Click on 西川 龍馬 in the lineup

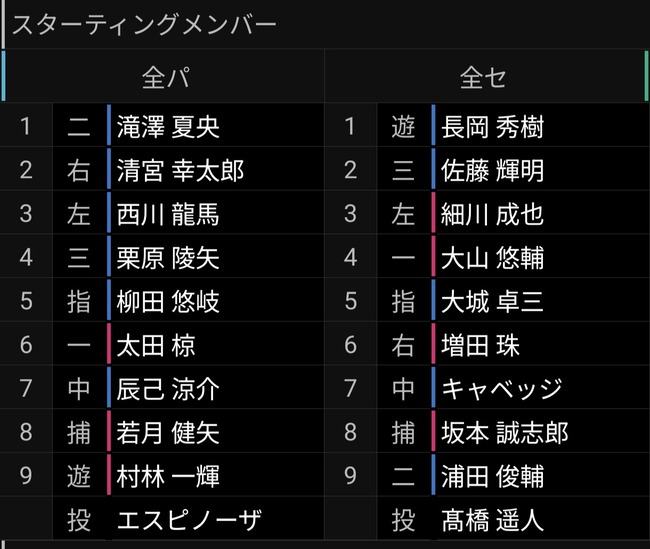pyautogui.click(x=168, y=214)
